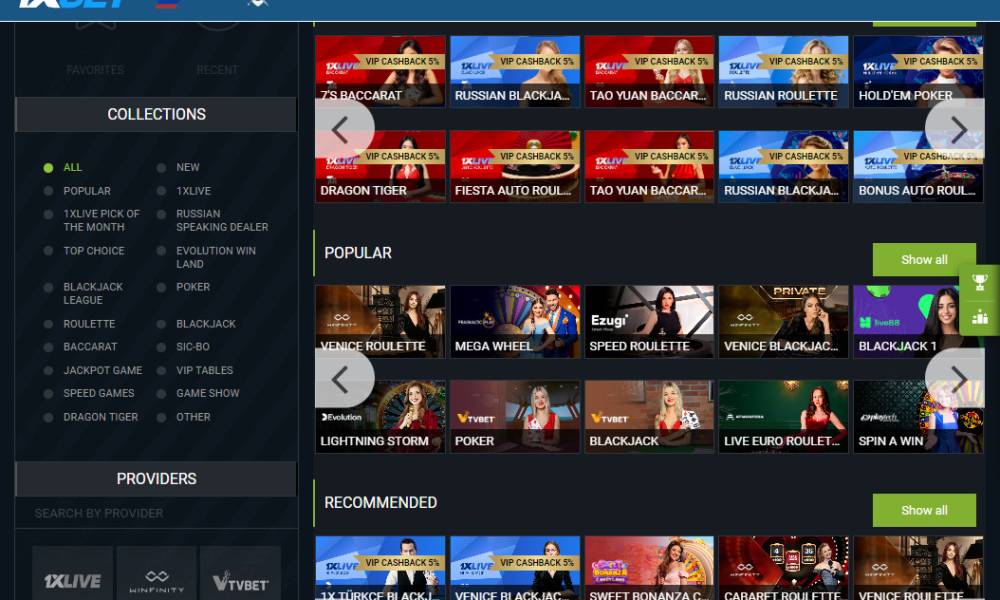Open the trophy tournaments icon
This screenshot has width=1000, height=600.
pyautogui.click(x=979, y=282)
